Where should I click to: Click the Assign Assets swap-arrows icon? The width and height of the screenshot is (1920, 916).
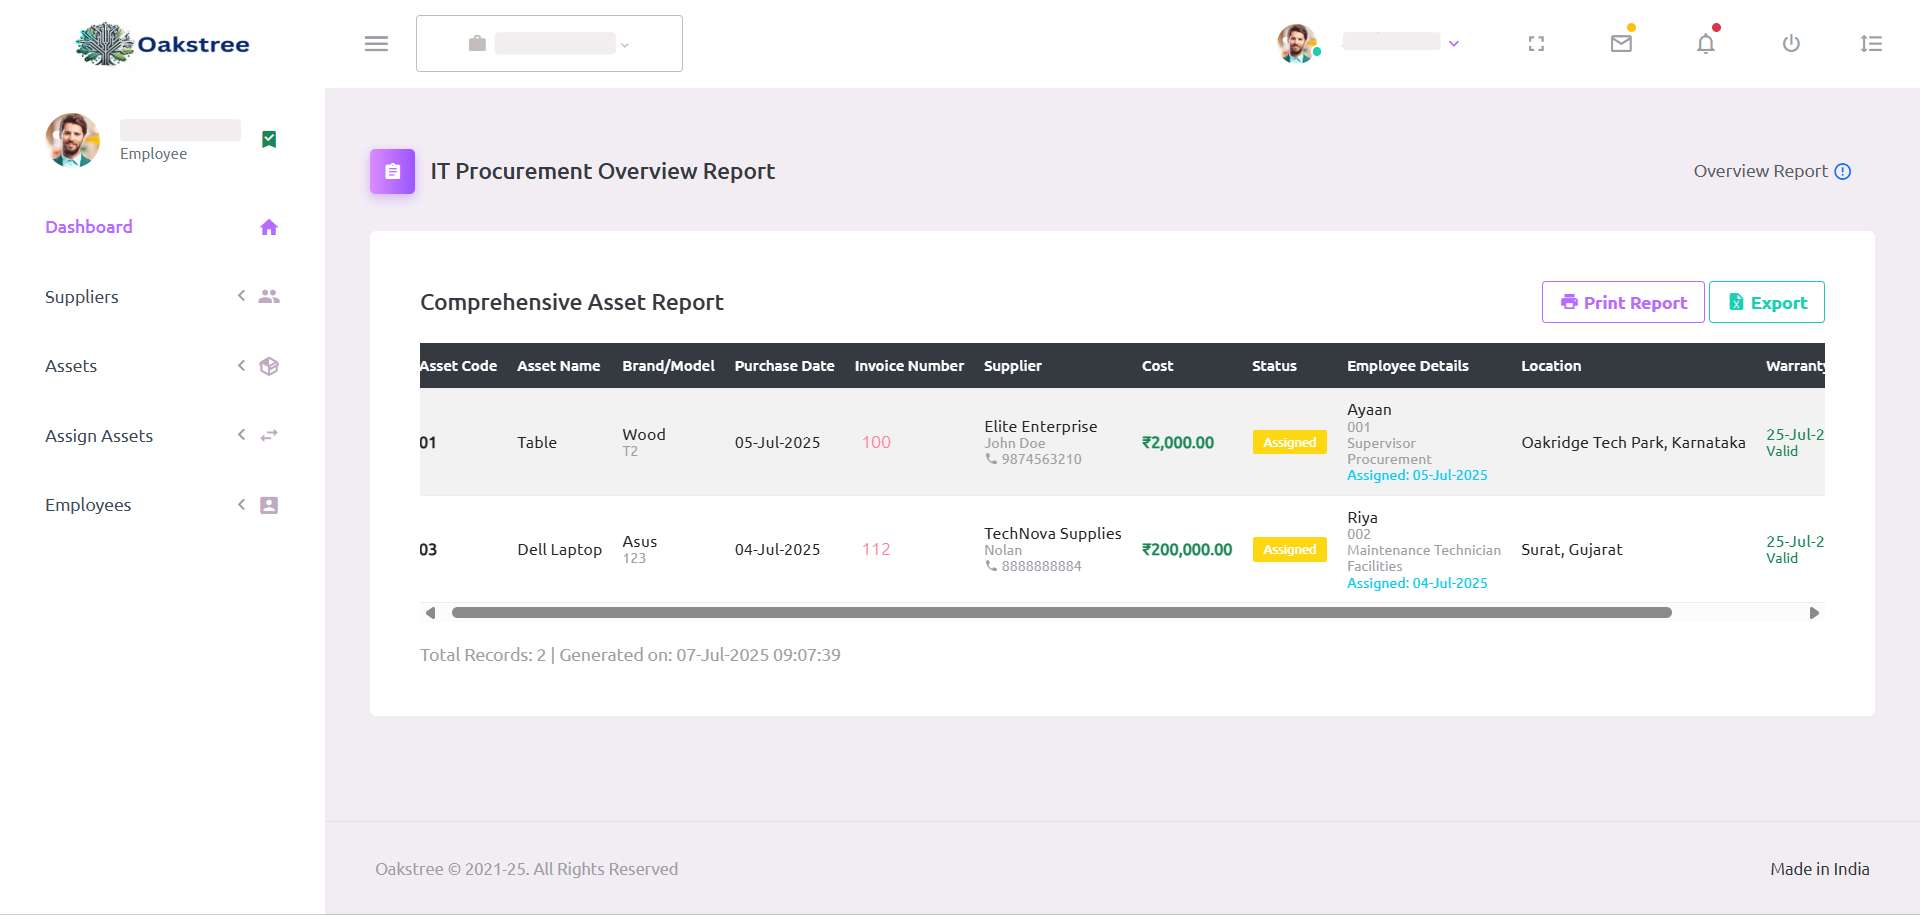268,435
